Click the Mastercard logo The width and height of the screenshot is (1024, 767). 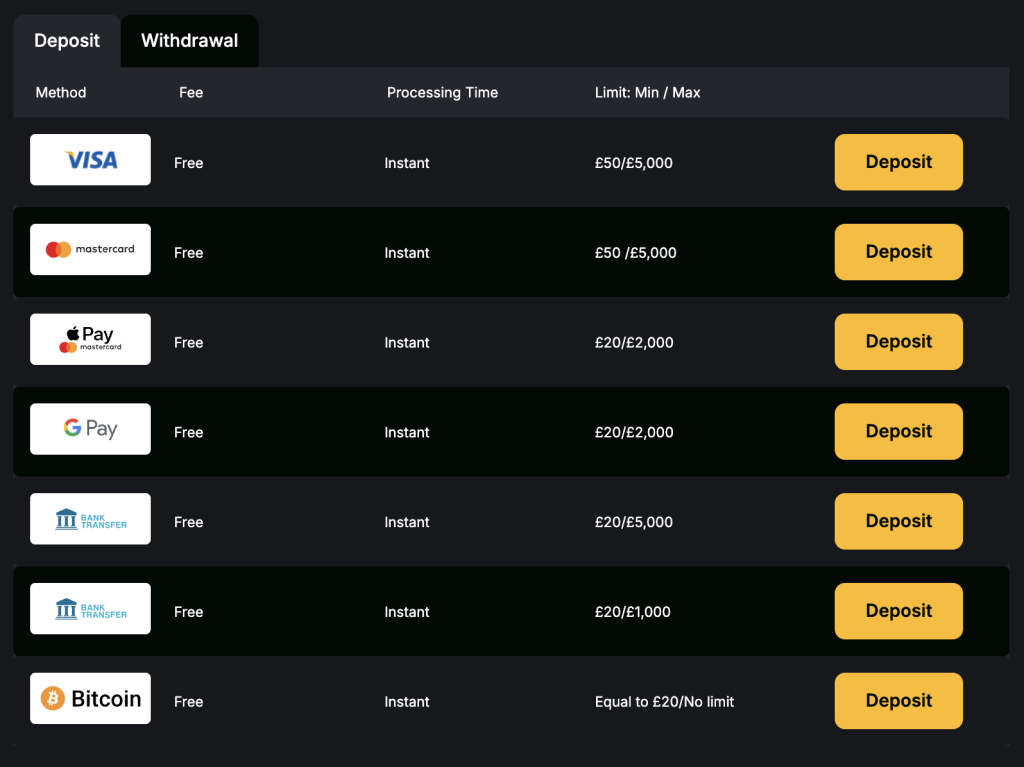point(90,249)
